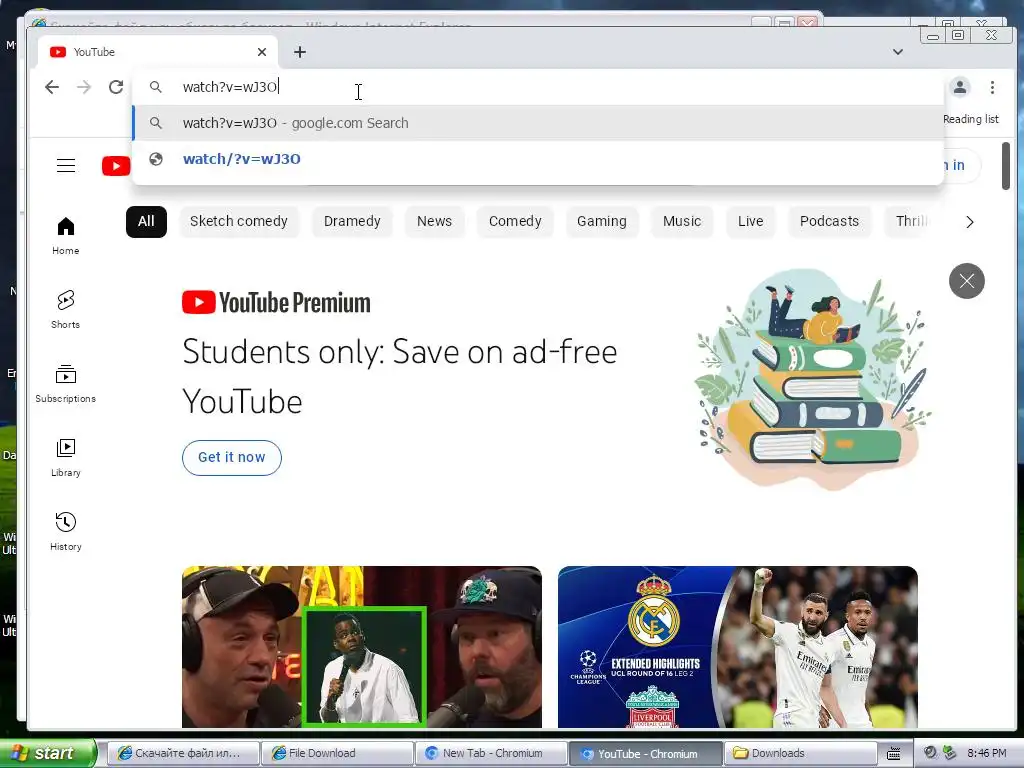Switch to the File Download taskbar item
1024x768 pixels.
[337, 753]
